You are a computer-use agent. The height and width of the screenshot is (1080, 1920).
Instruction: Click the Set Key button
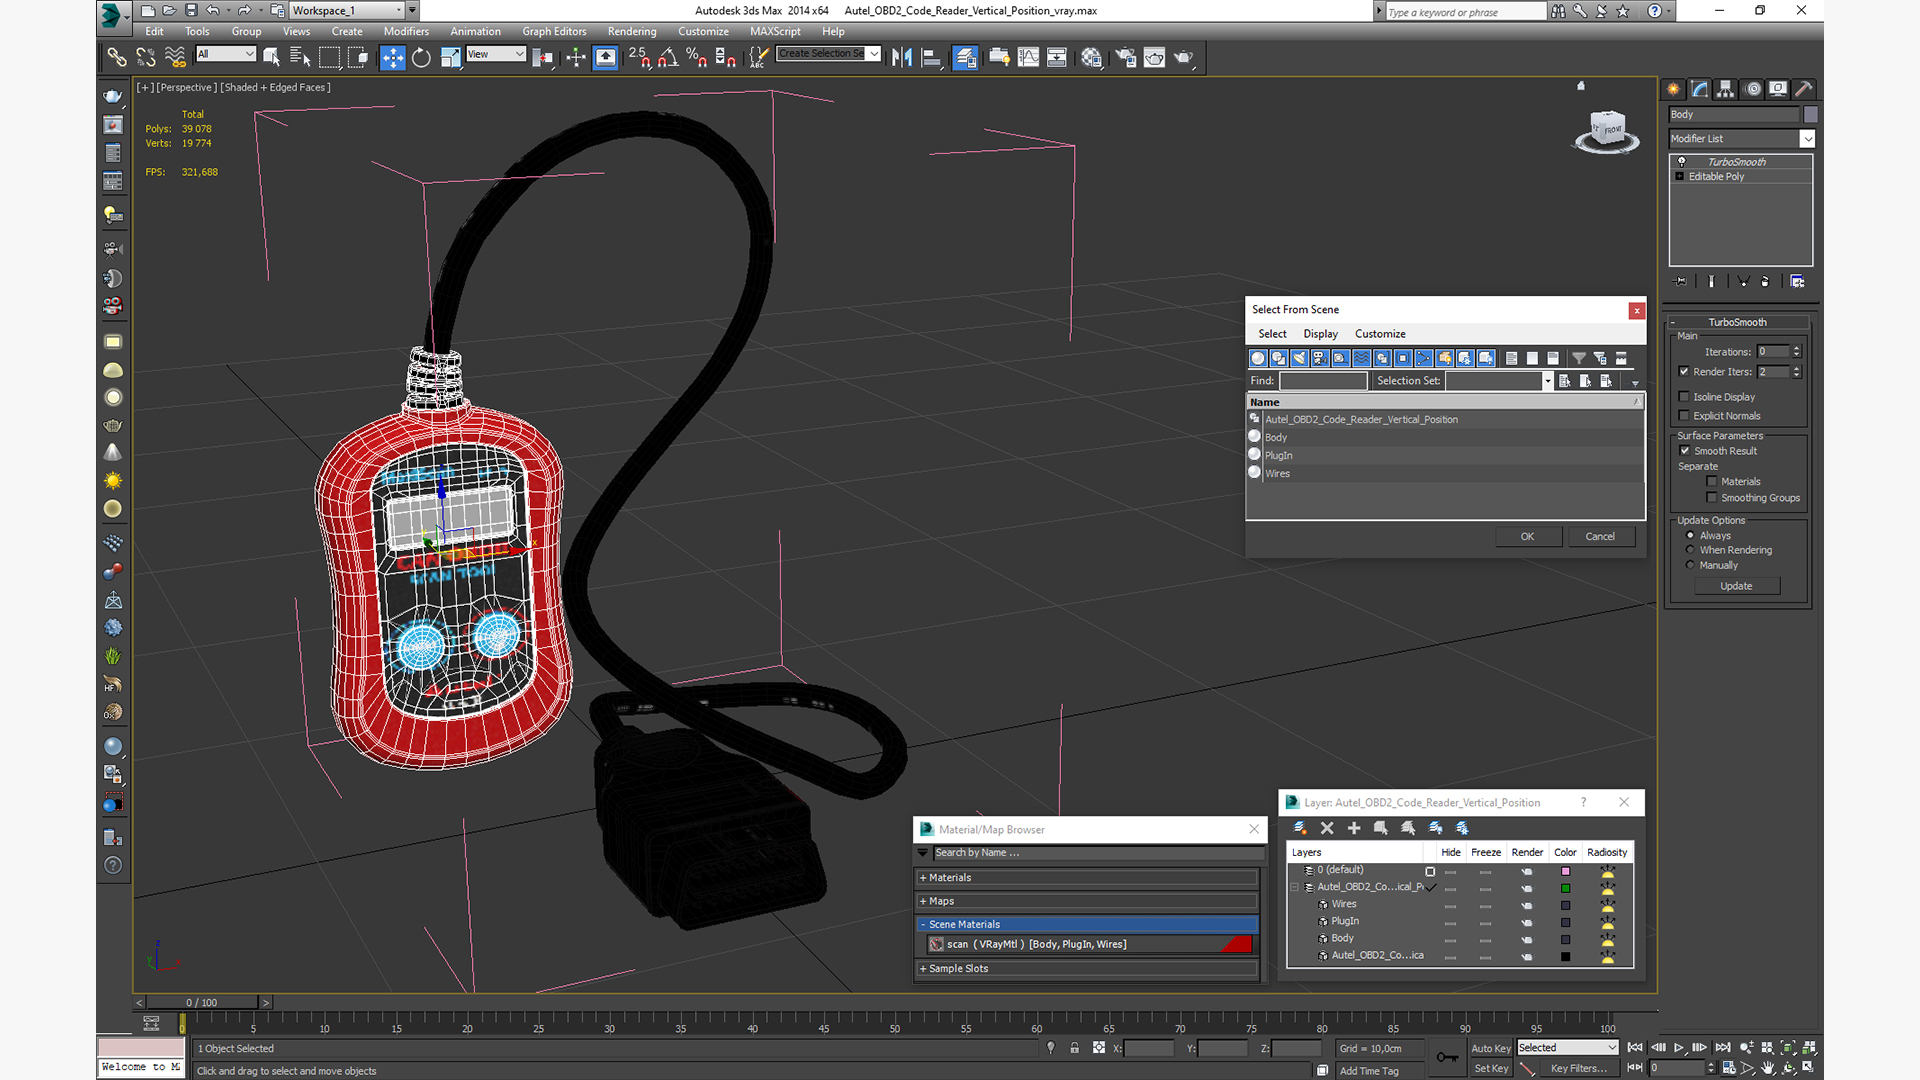tap(1490, 1069)
